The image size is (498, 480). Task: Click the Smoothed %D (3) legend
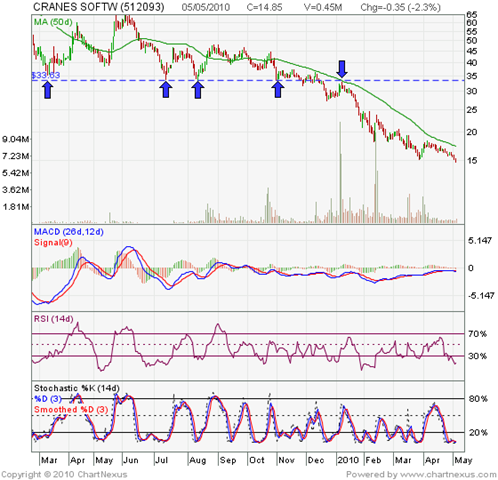pos(71,409)
